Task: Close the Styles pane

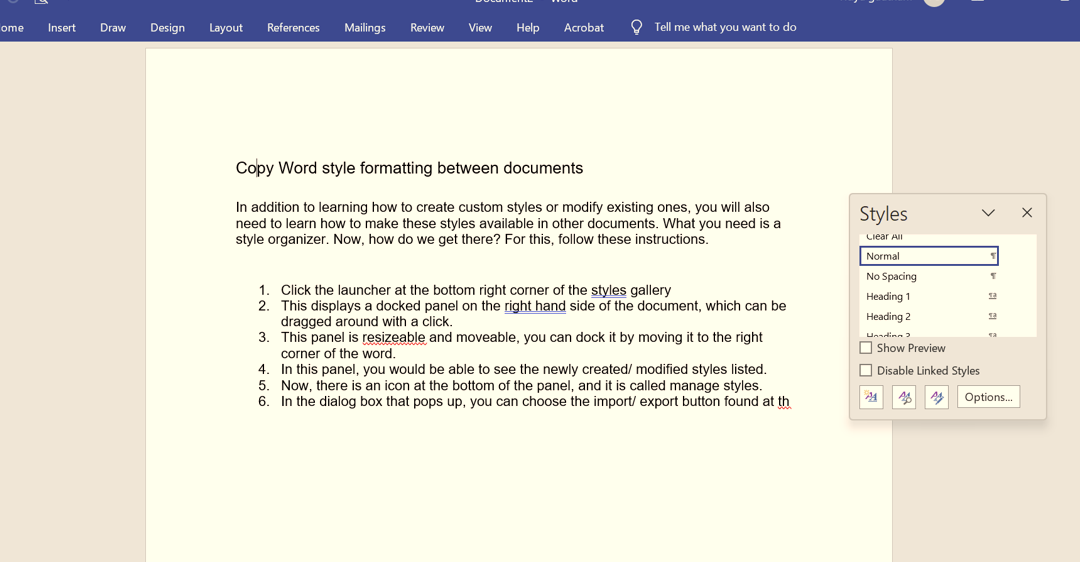Action: click(x=1027, y=213)
